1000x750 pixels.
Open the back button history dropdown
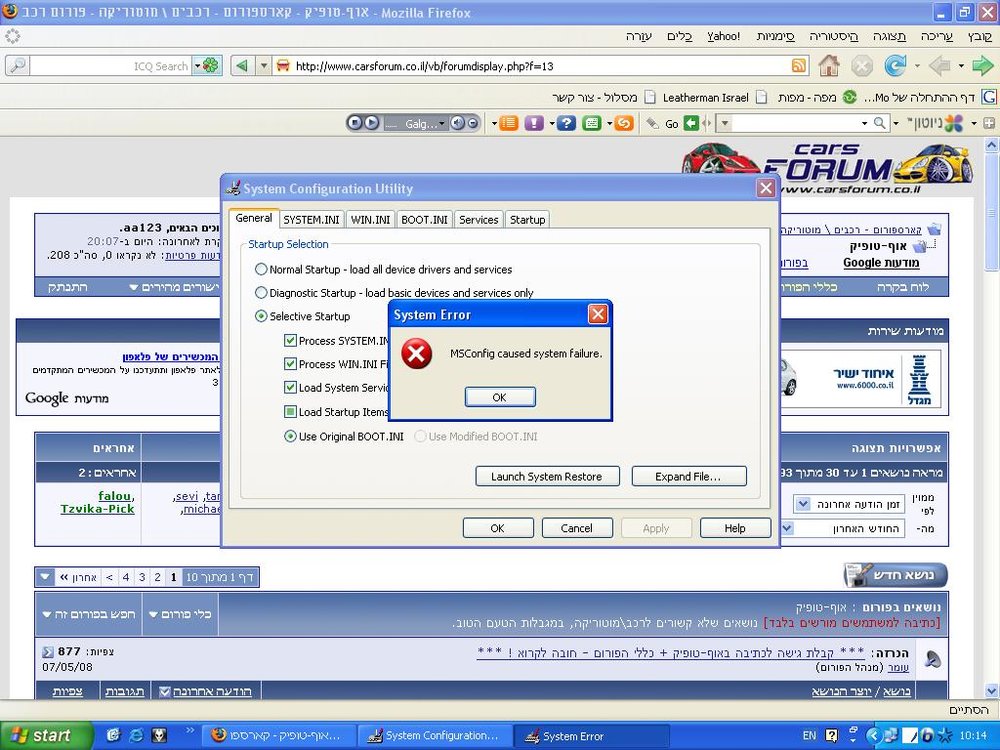pyautogui.click(x=961, y=66)
